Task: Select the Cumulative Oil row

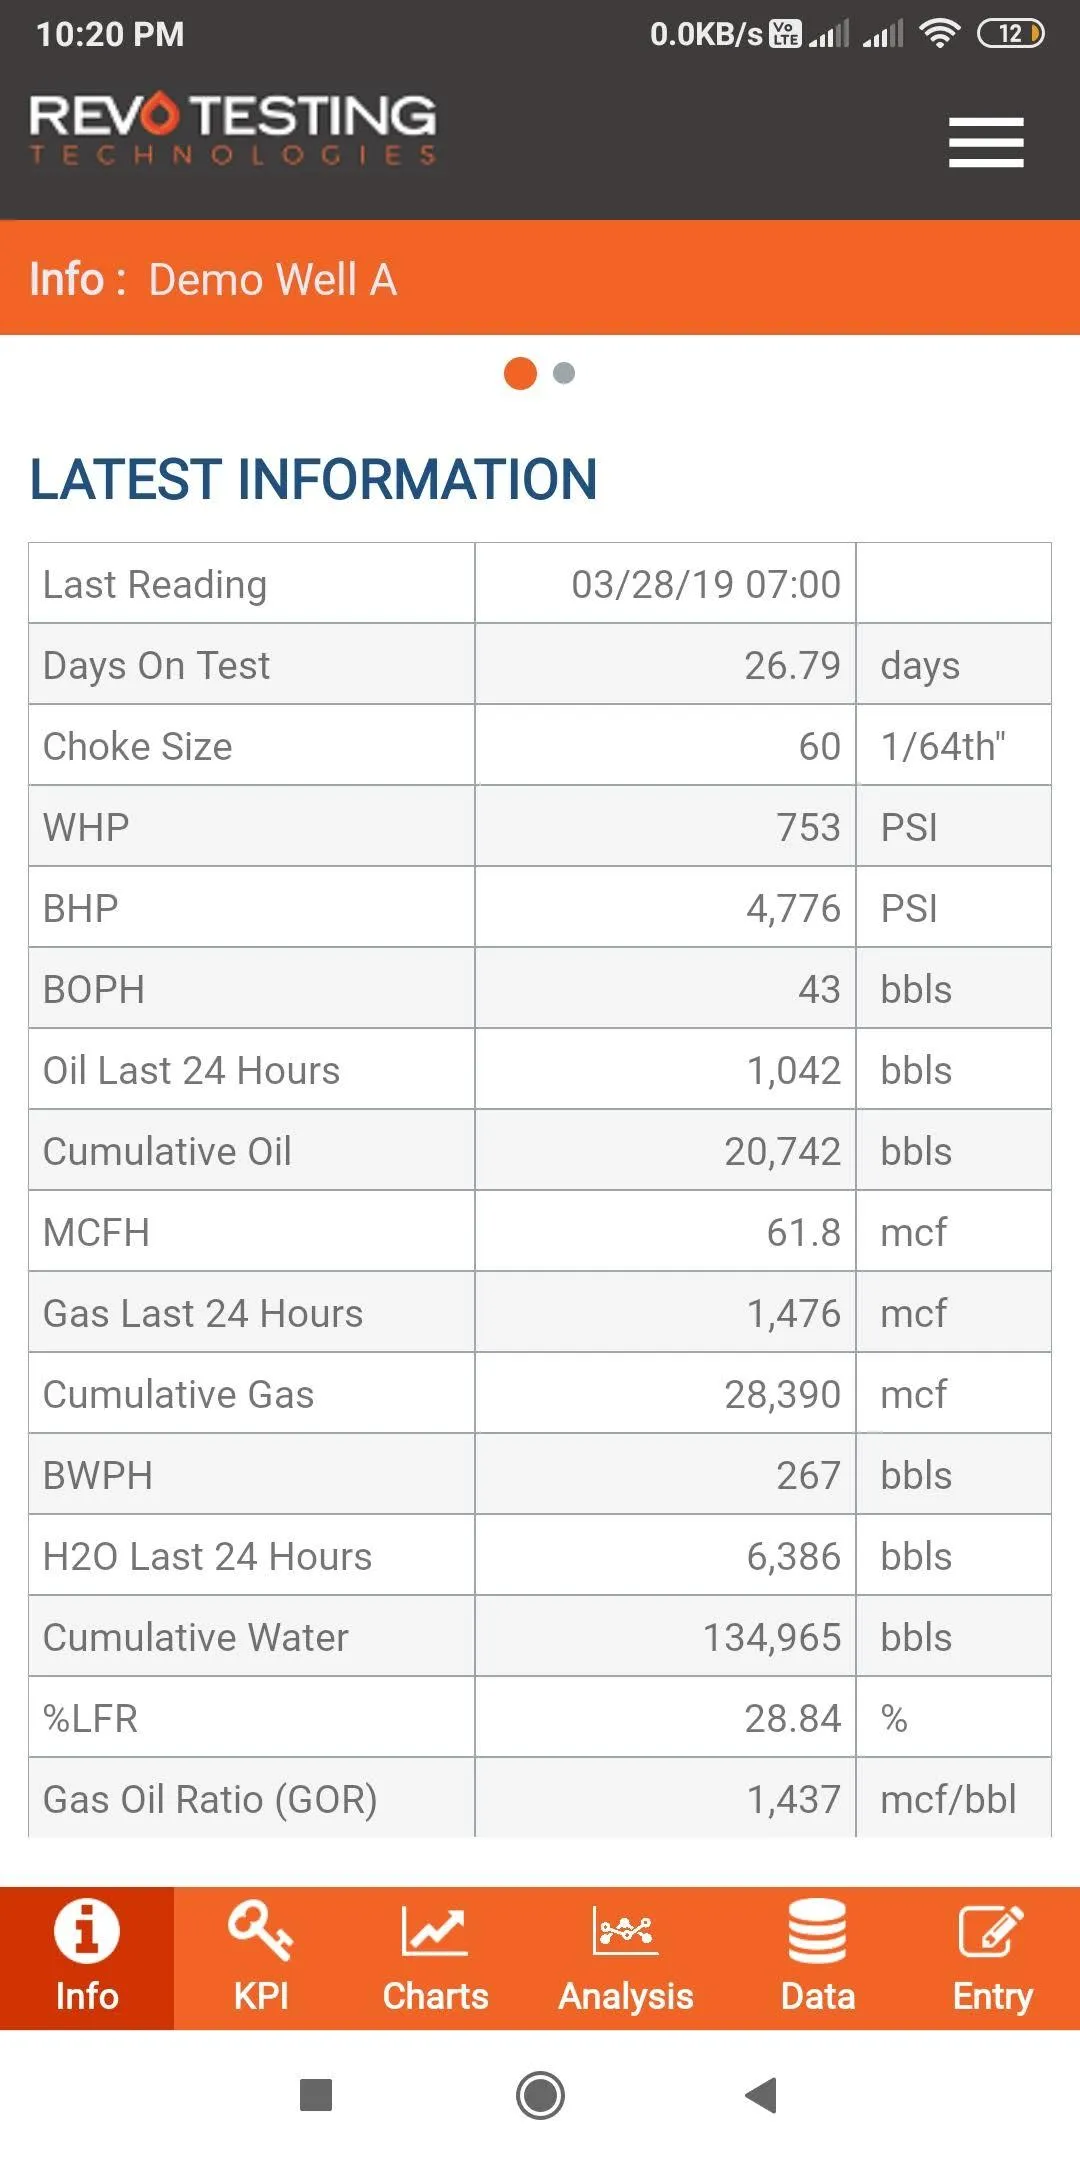Action: pos(540,1151)
